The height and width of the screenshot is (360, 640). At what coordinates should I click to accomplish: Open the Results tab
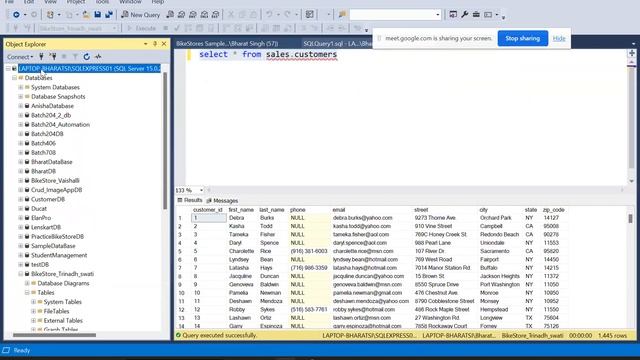tap(190, 200)
